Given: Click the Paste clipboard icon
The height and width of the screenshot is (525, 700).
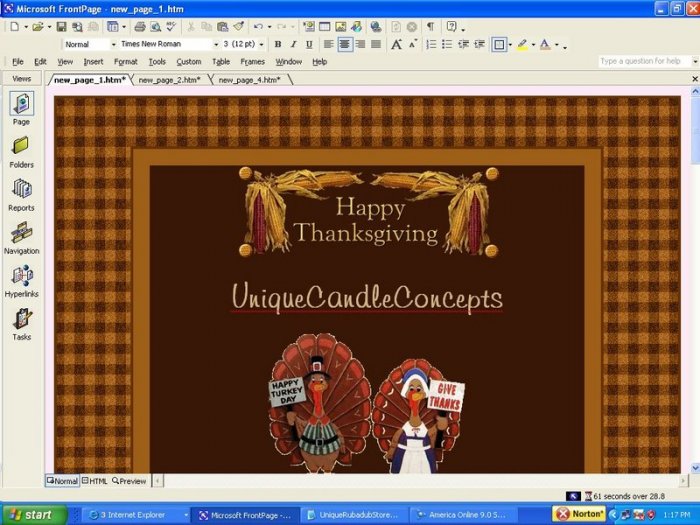Looking at the screenshot, I should point(222,27).
